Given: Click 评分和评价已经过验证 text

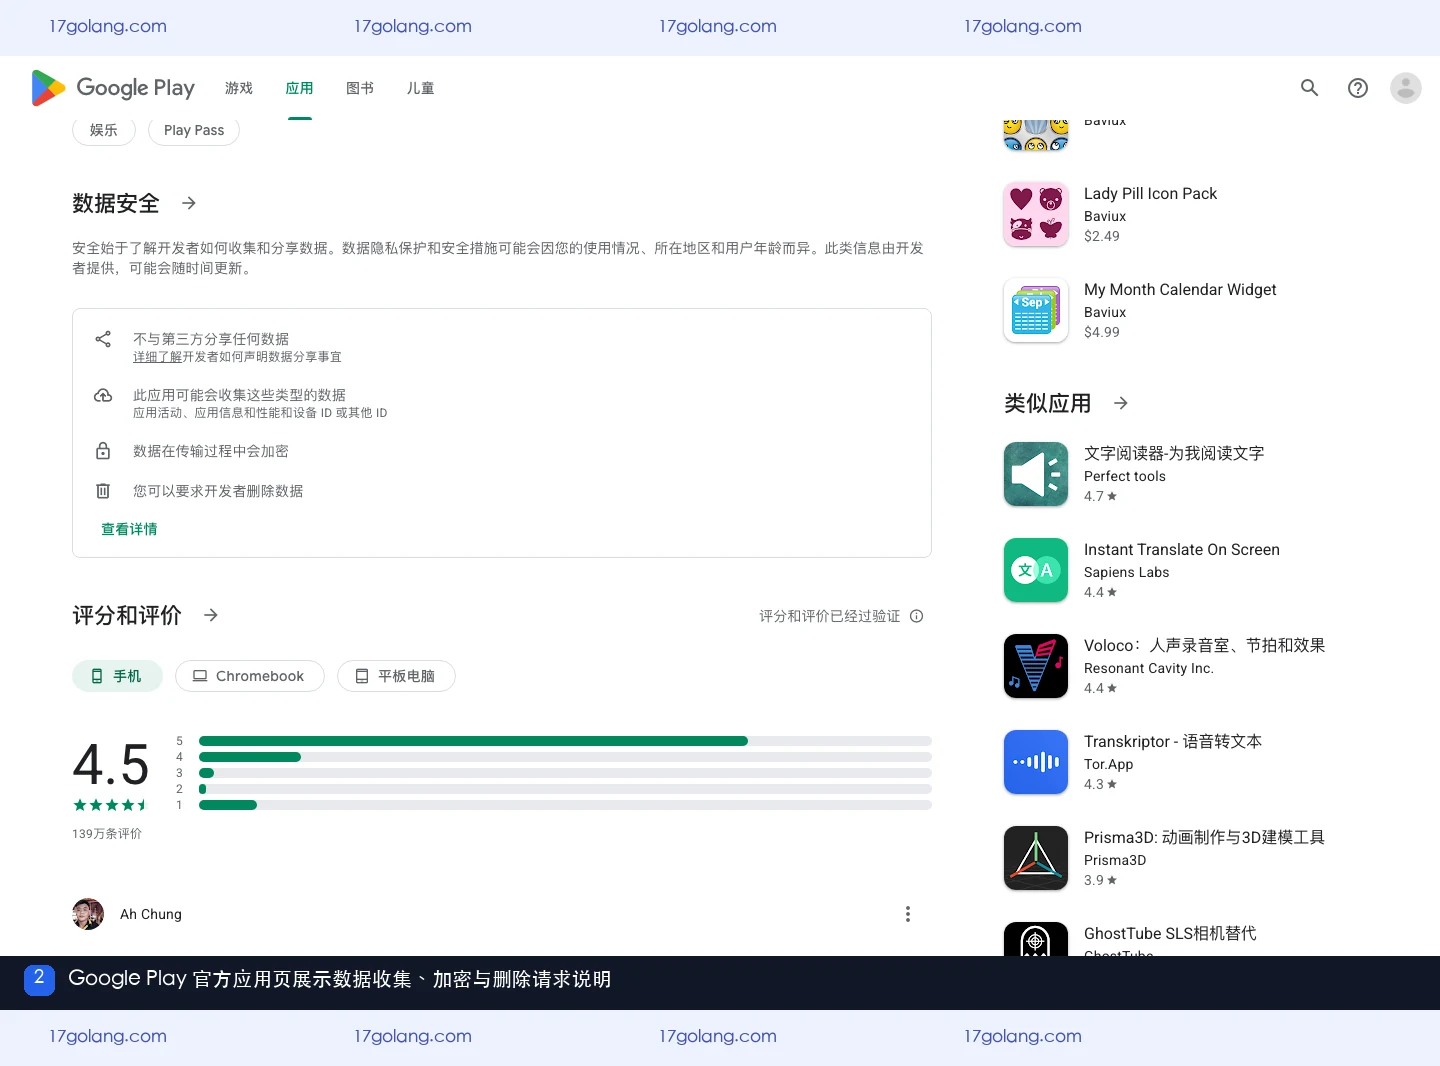Looking at the screenshot, I should click(x=830, y=616).
